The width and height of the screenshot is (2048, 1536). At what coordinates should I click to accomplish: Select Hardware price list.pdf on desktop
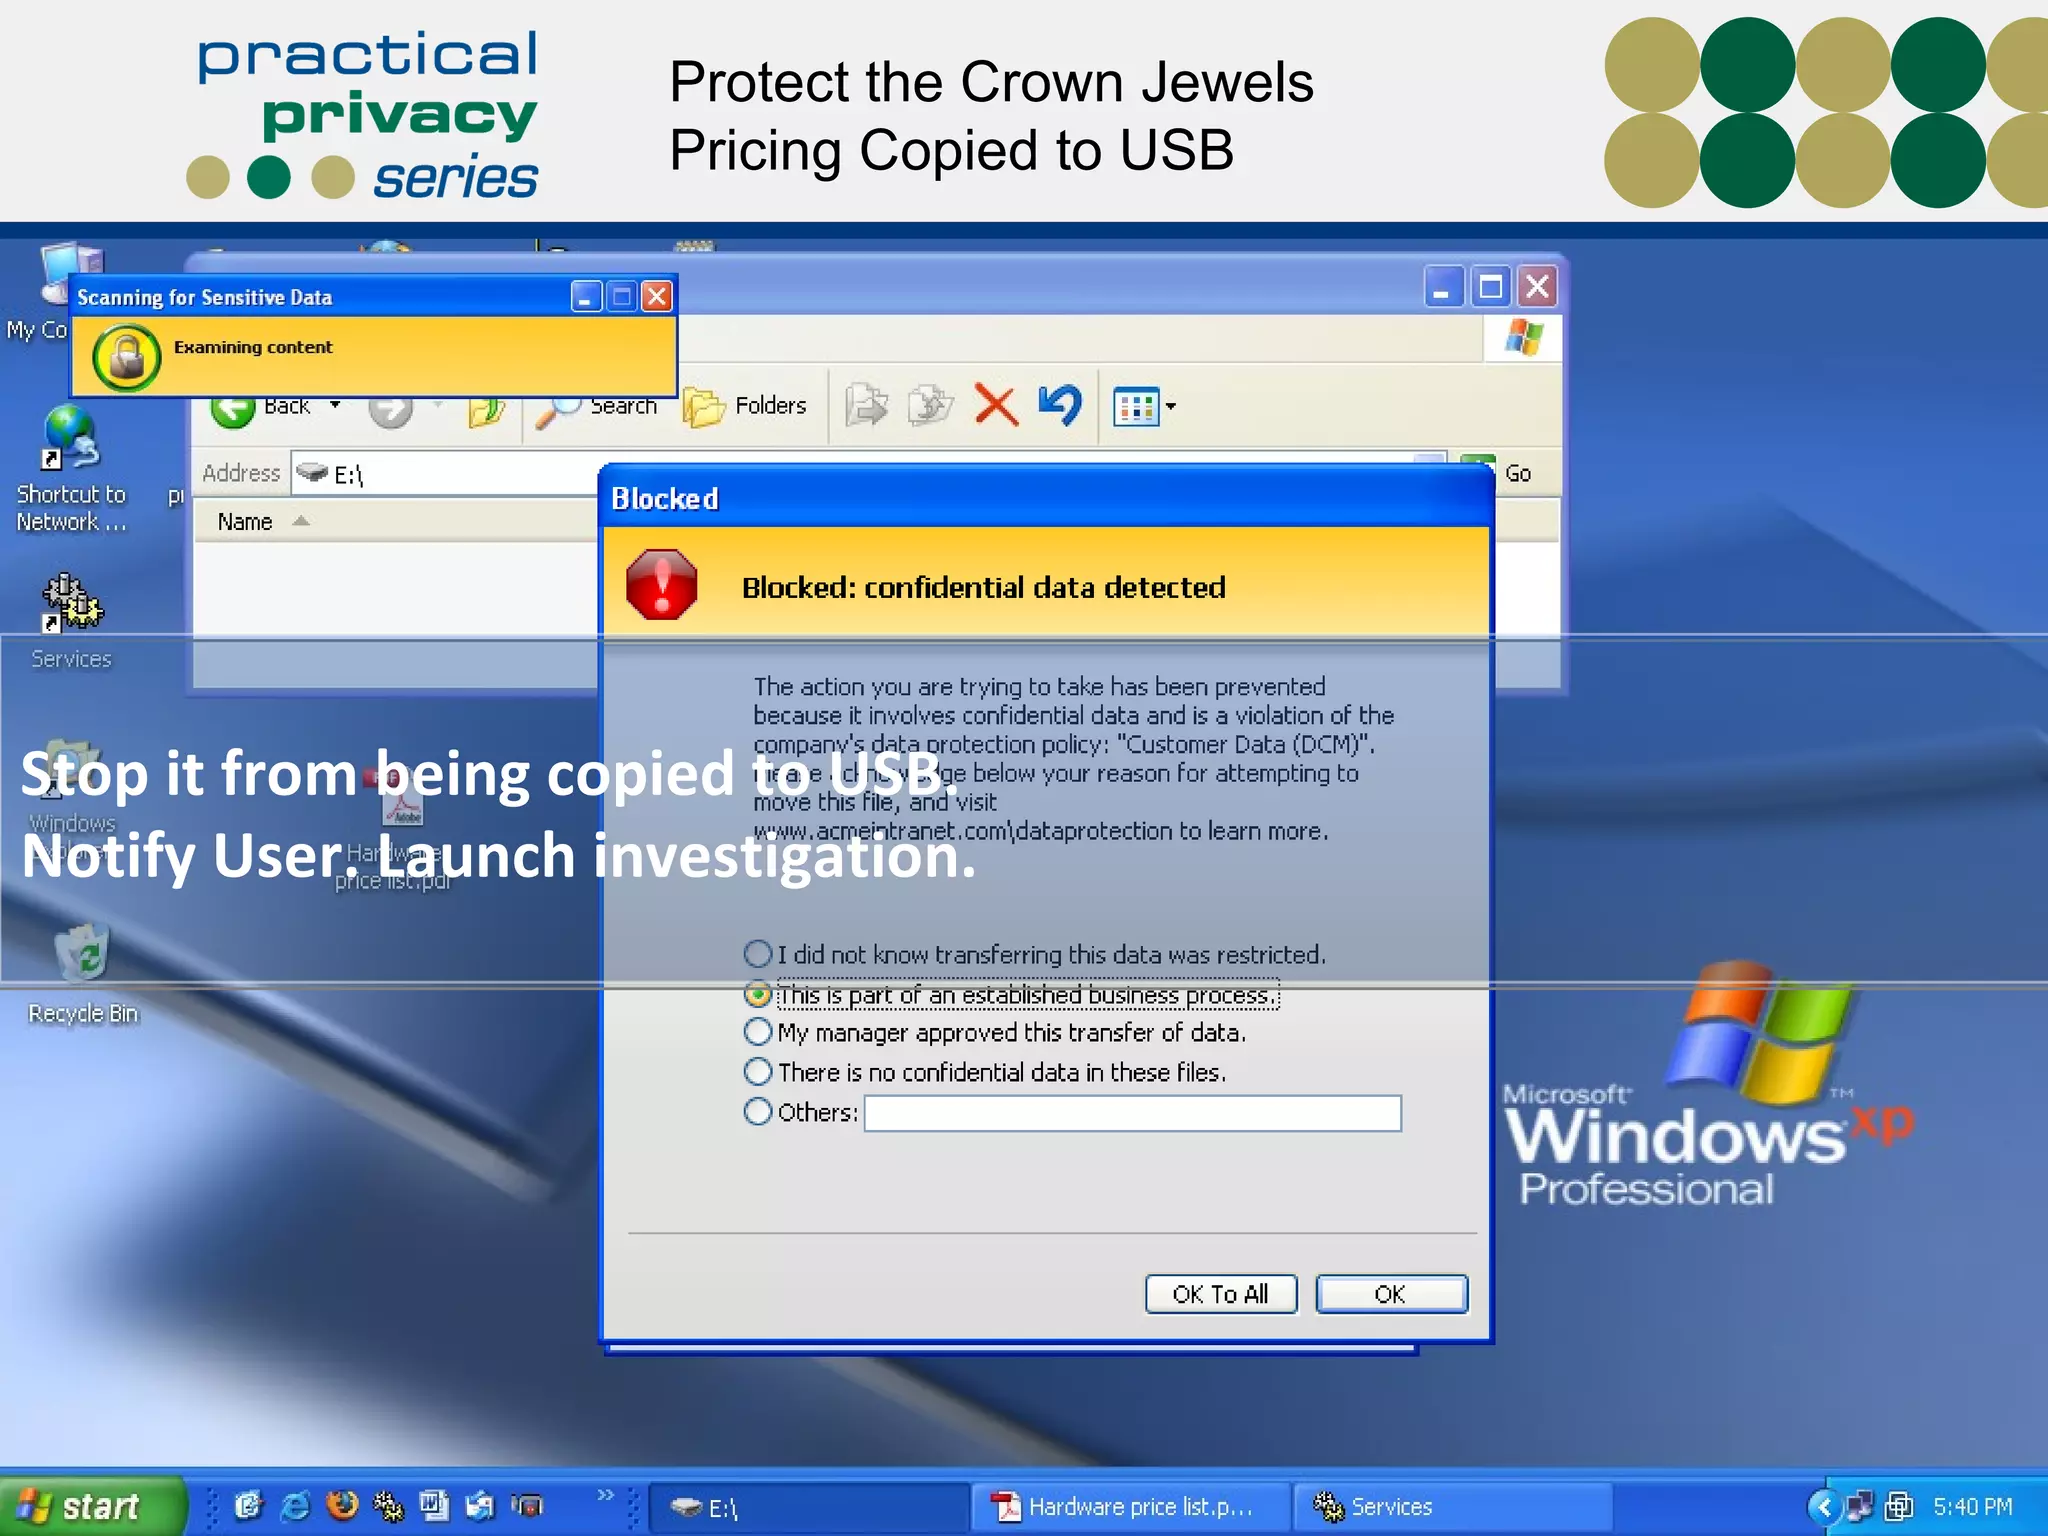[396, 826]
